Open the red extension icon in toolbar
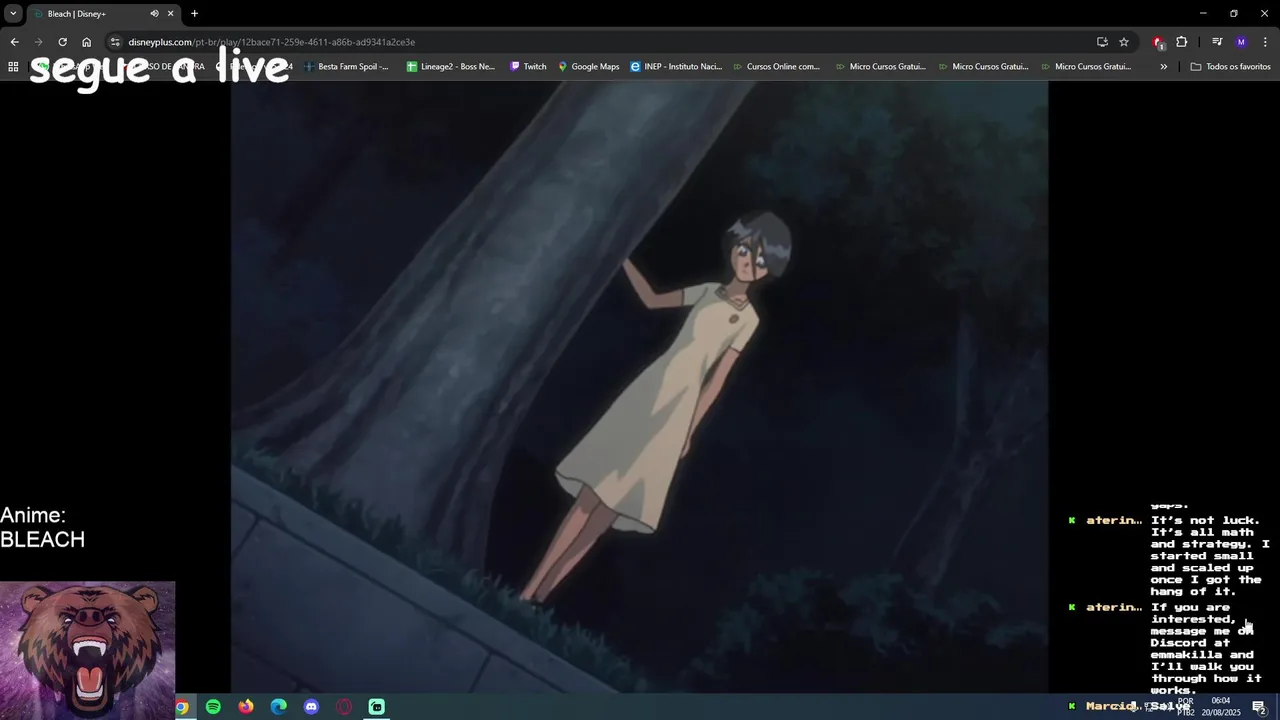 [x=1158, y=42]
